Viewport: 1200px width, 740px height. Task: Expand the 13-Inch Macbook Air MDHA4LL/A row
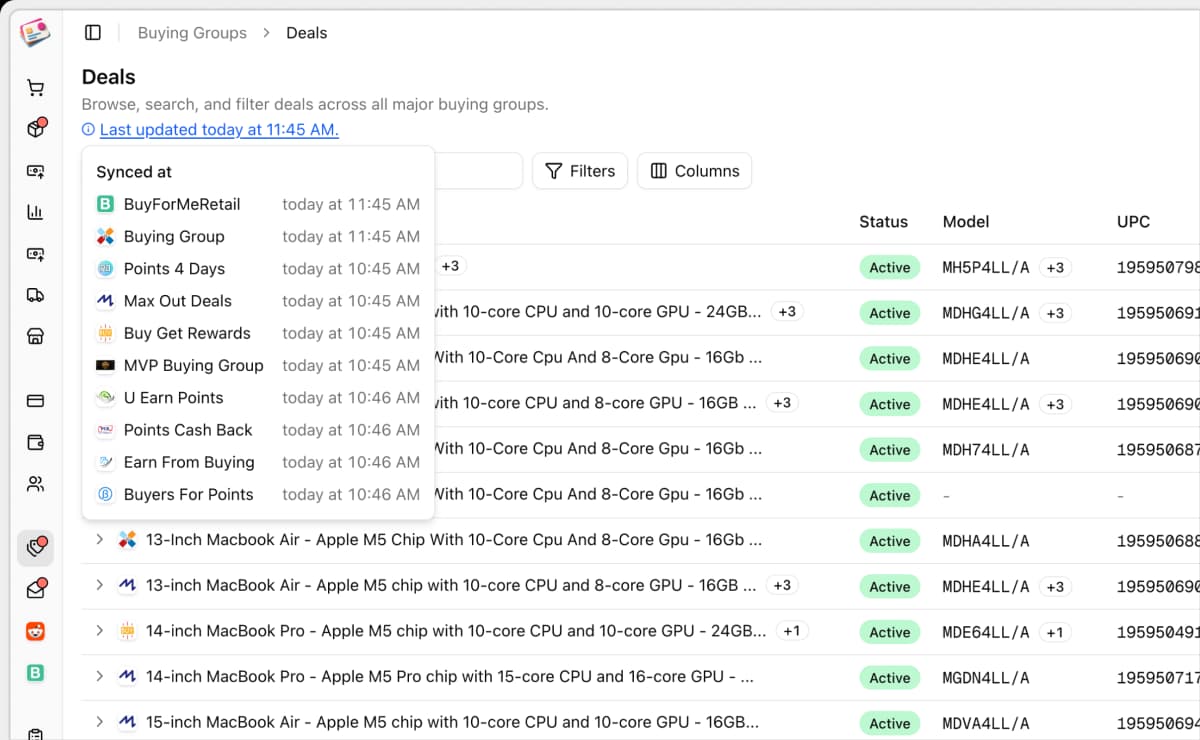point(99,540)
